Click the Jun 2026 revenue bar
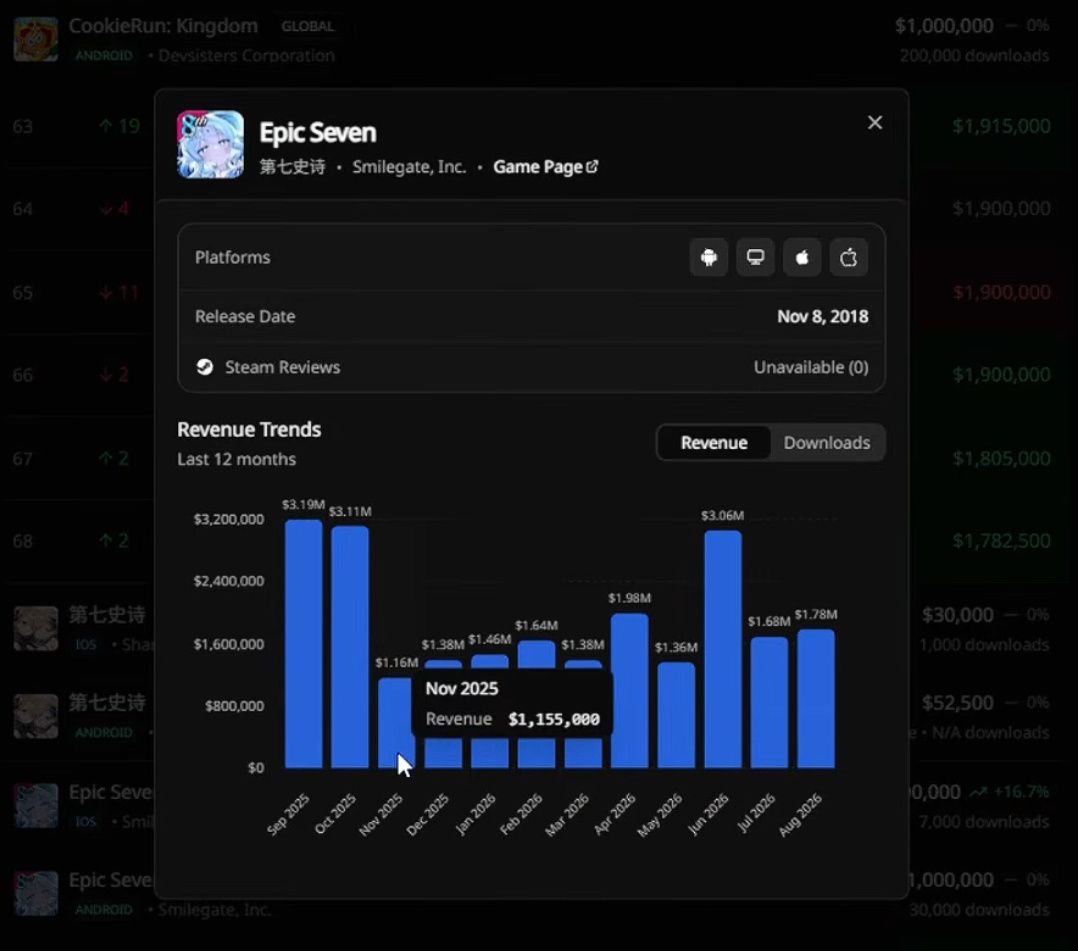Viewport: 1078px width, 951px height. 723,649
